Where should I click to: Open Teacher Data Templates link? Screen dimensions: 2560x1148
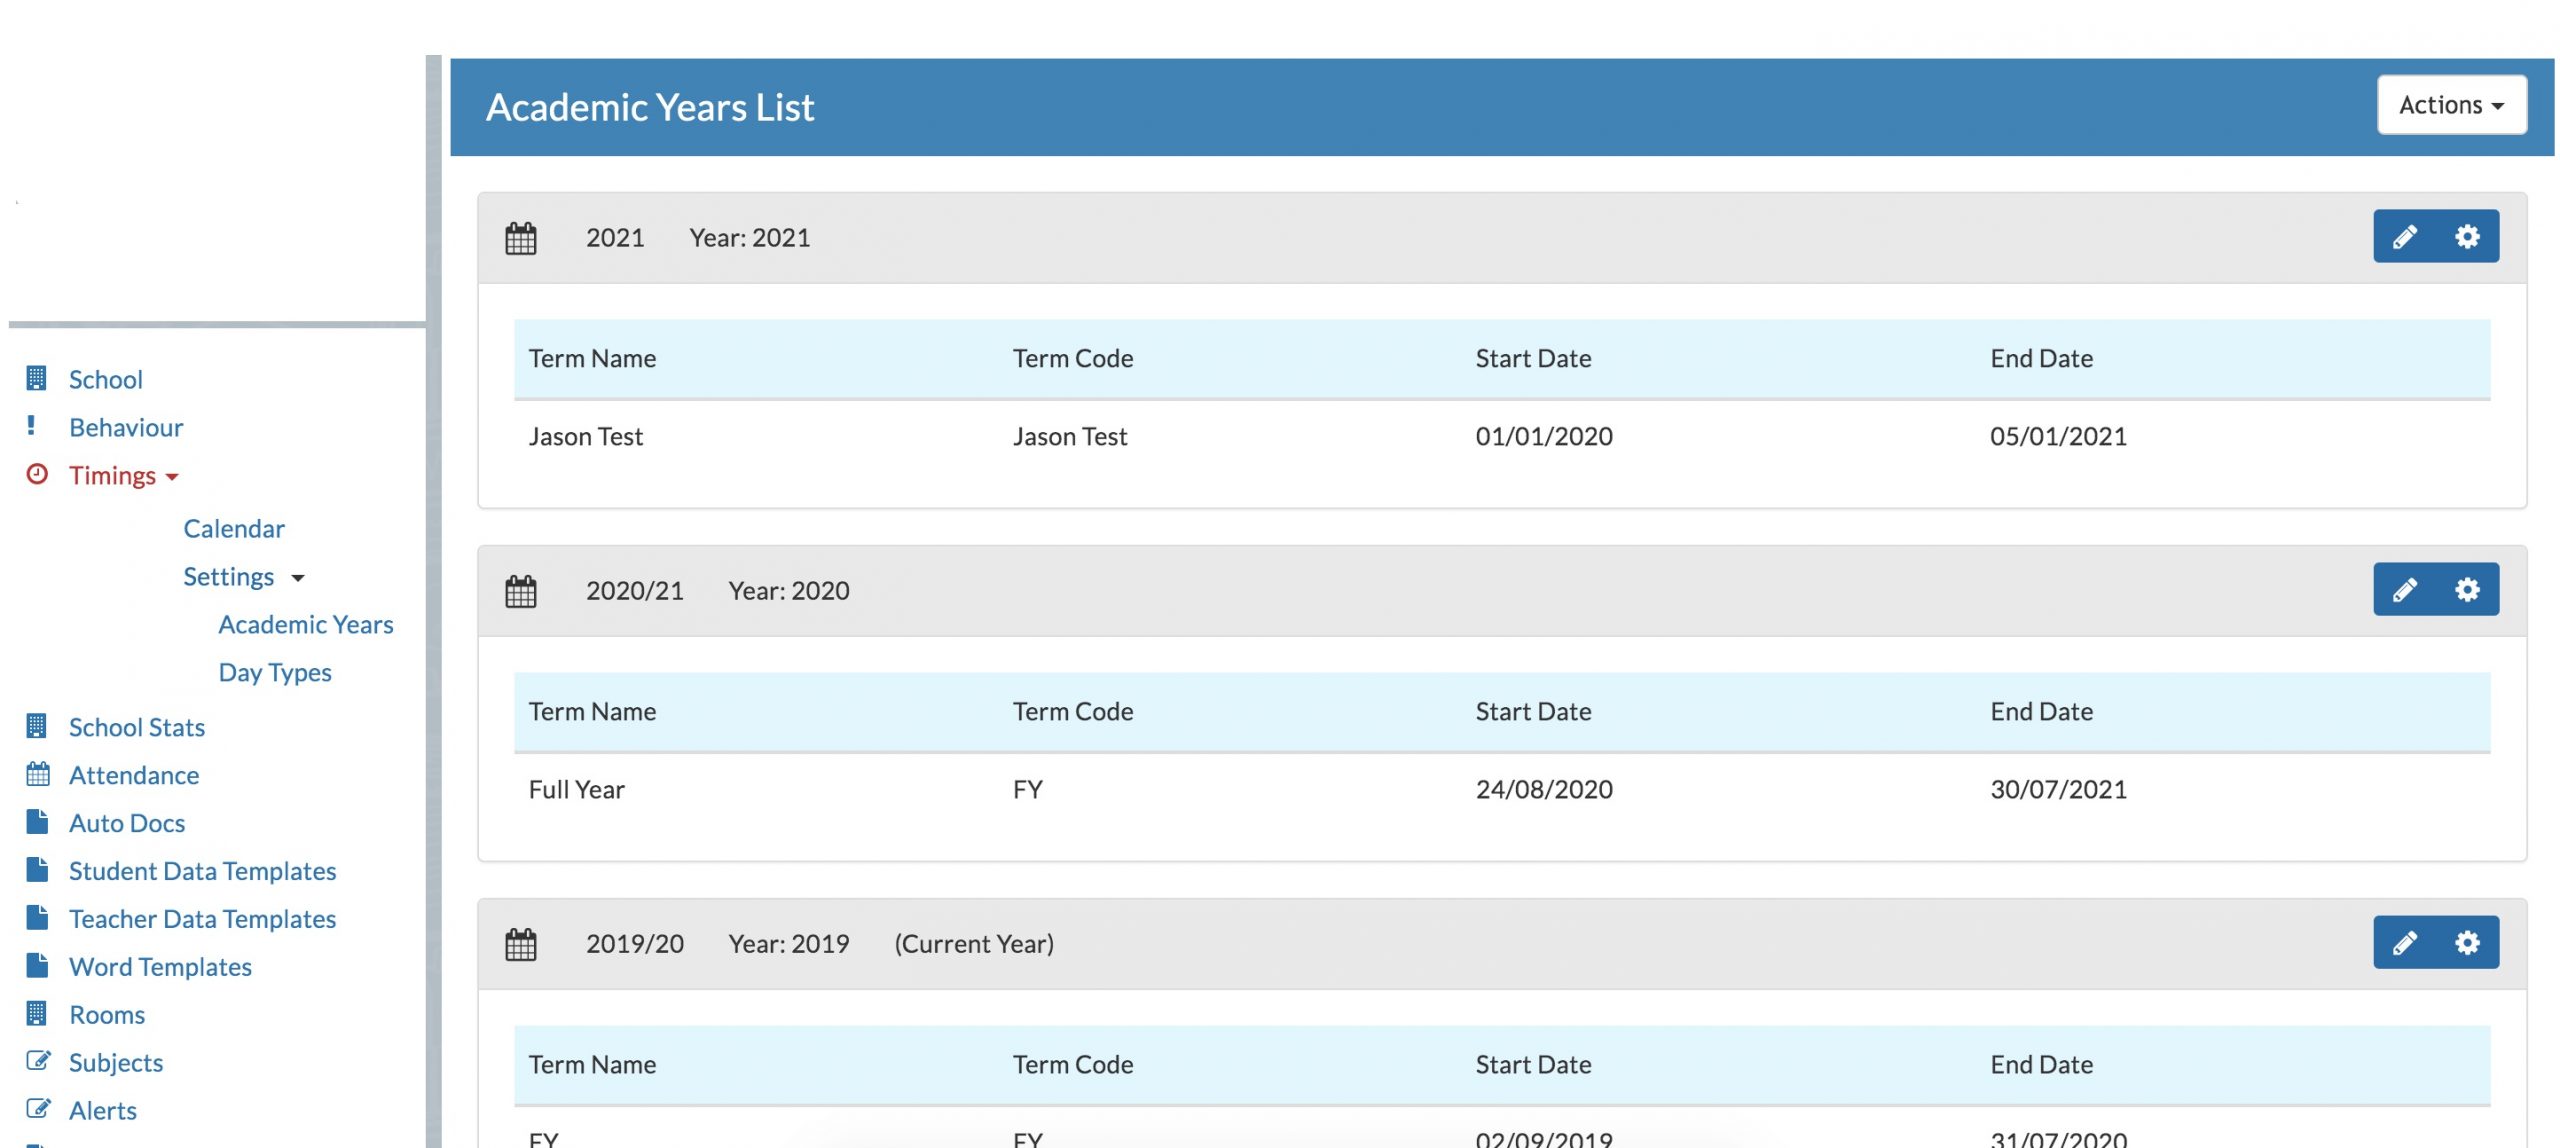coord(202,919)
